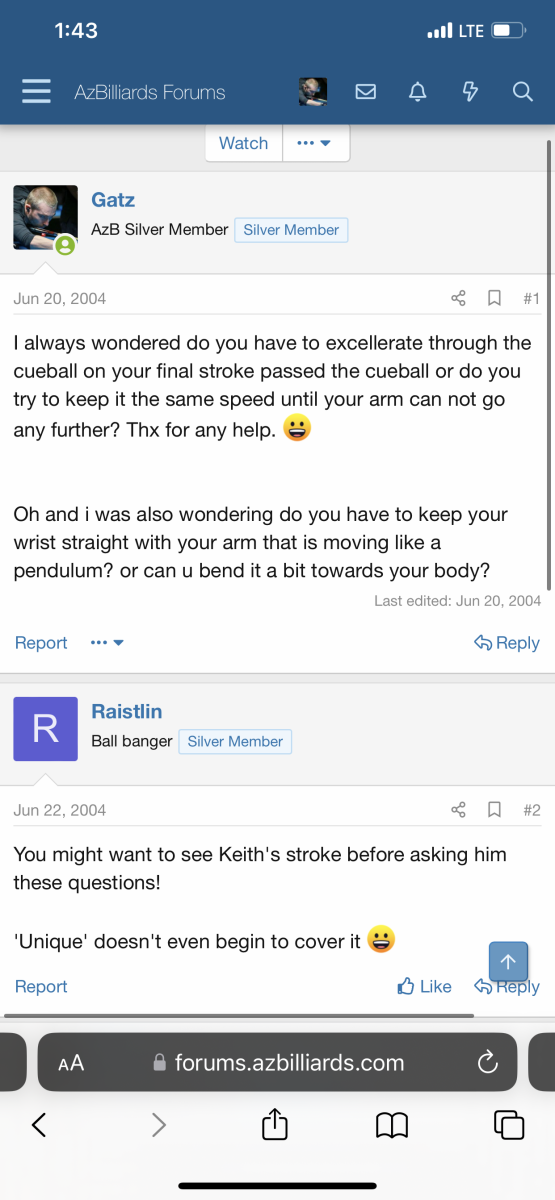Open the inbox envelope icon

(366, 92)
